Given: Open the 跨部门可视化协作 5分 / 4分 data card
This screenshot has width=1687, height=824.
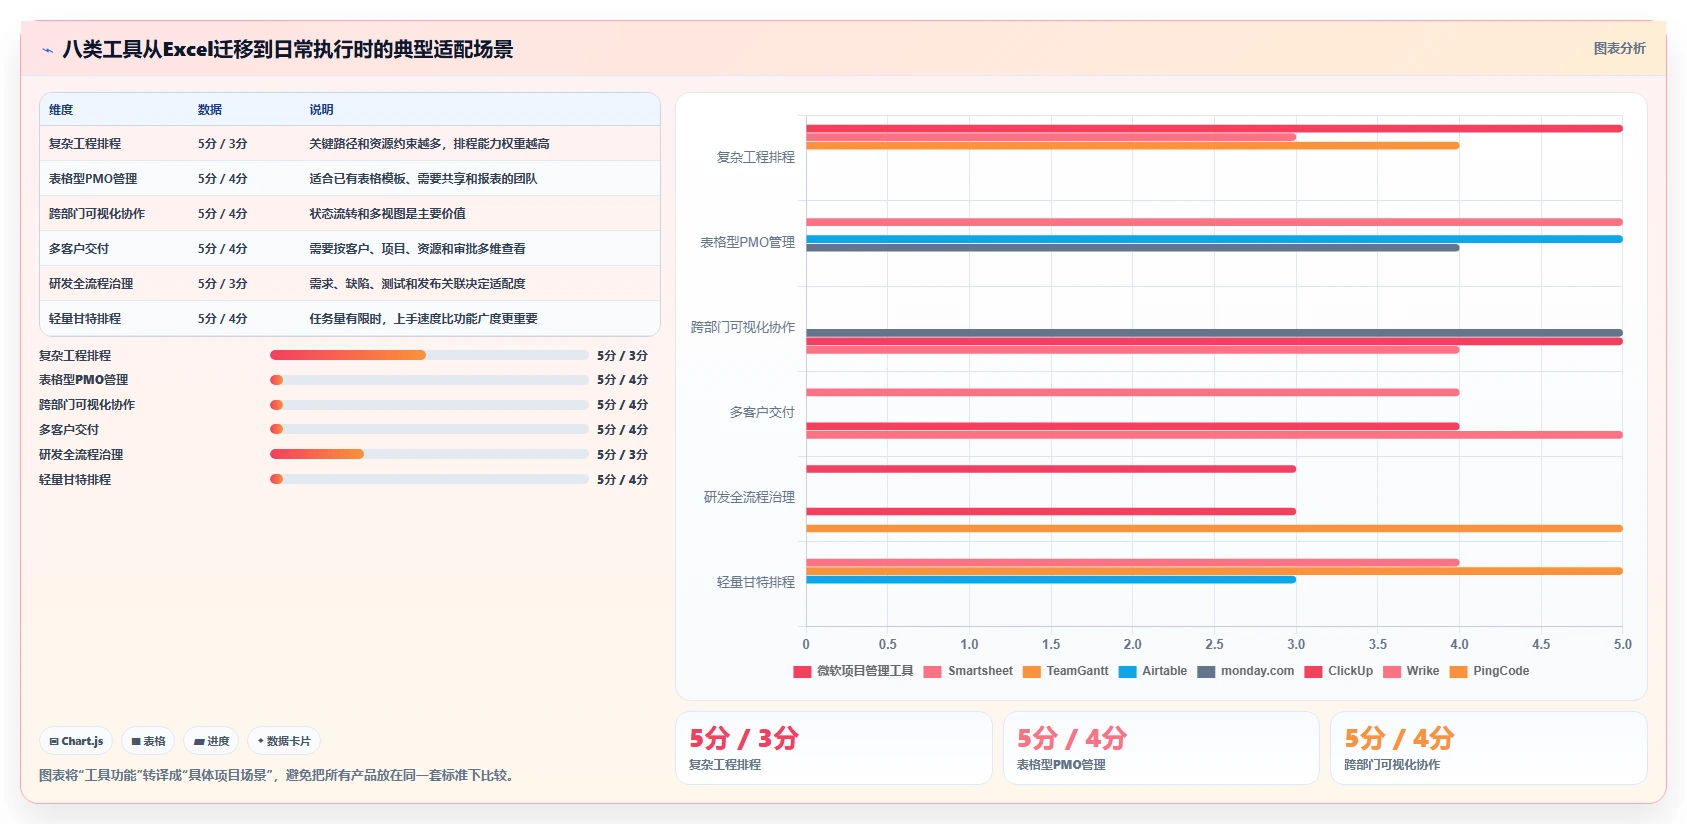Looking at the screenshot, I should coord(1489,748).
